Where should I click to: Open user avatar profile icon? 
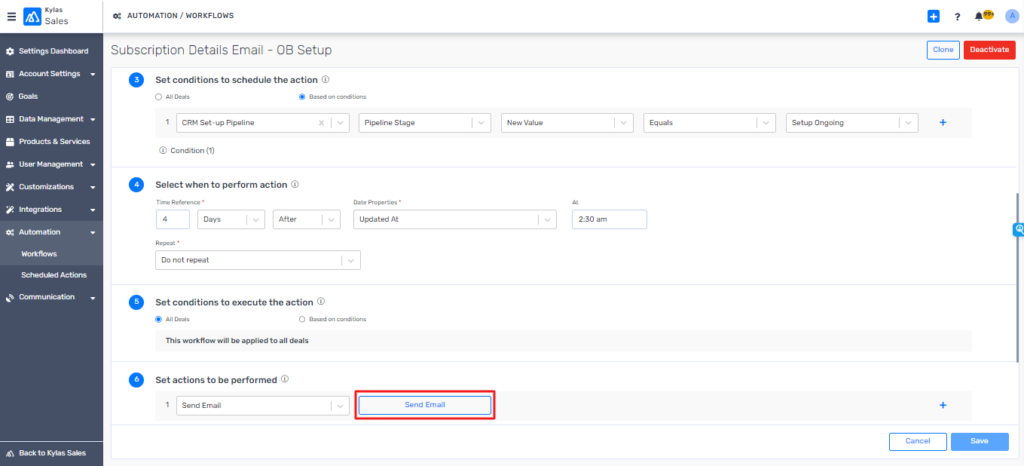(x=1012, y=16)
